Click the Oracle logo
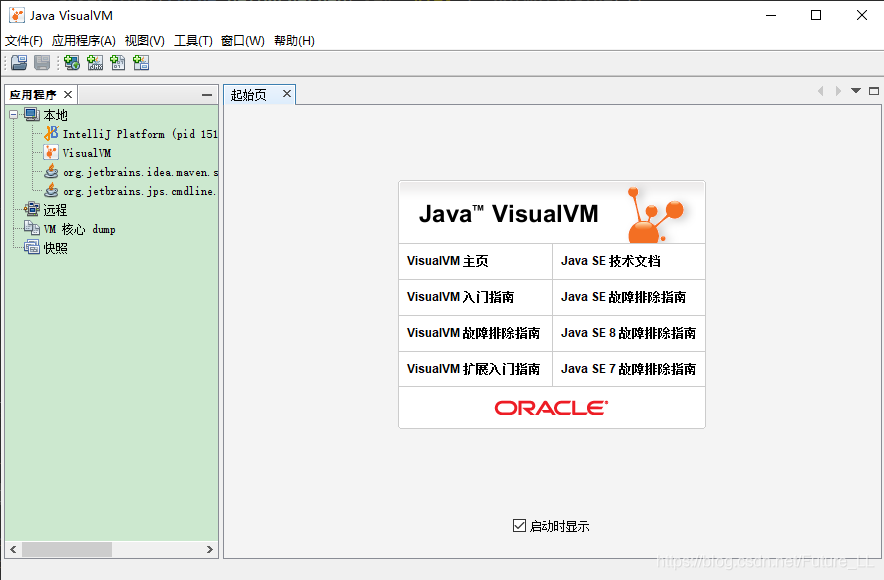 tap(551, 408)
